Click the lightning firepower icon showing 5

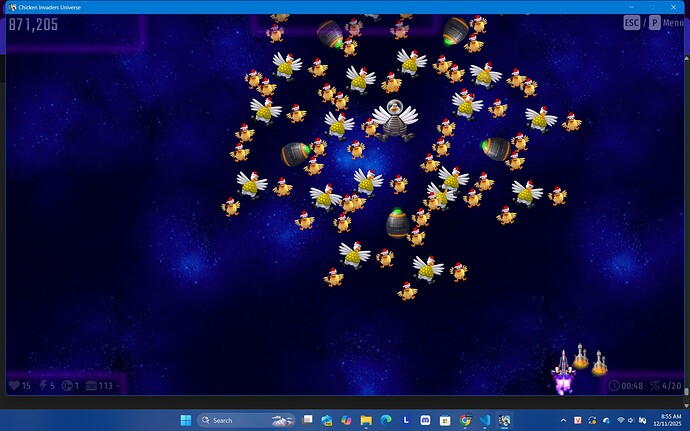[43, 386]
